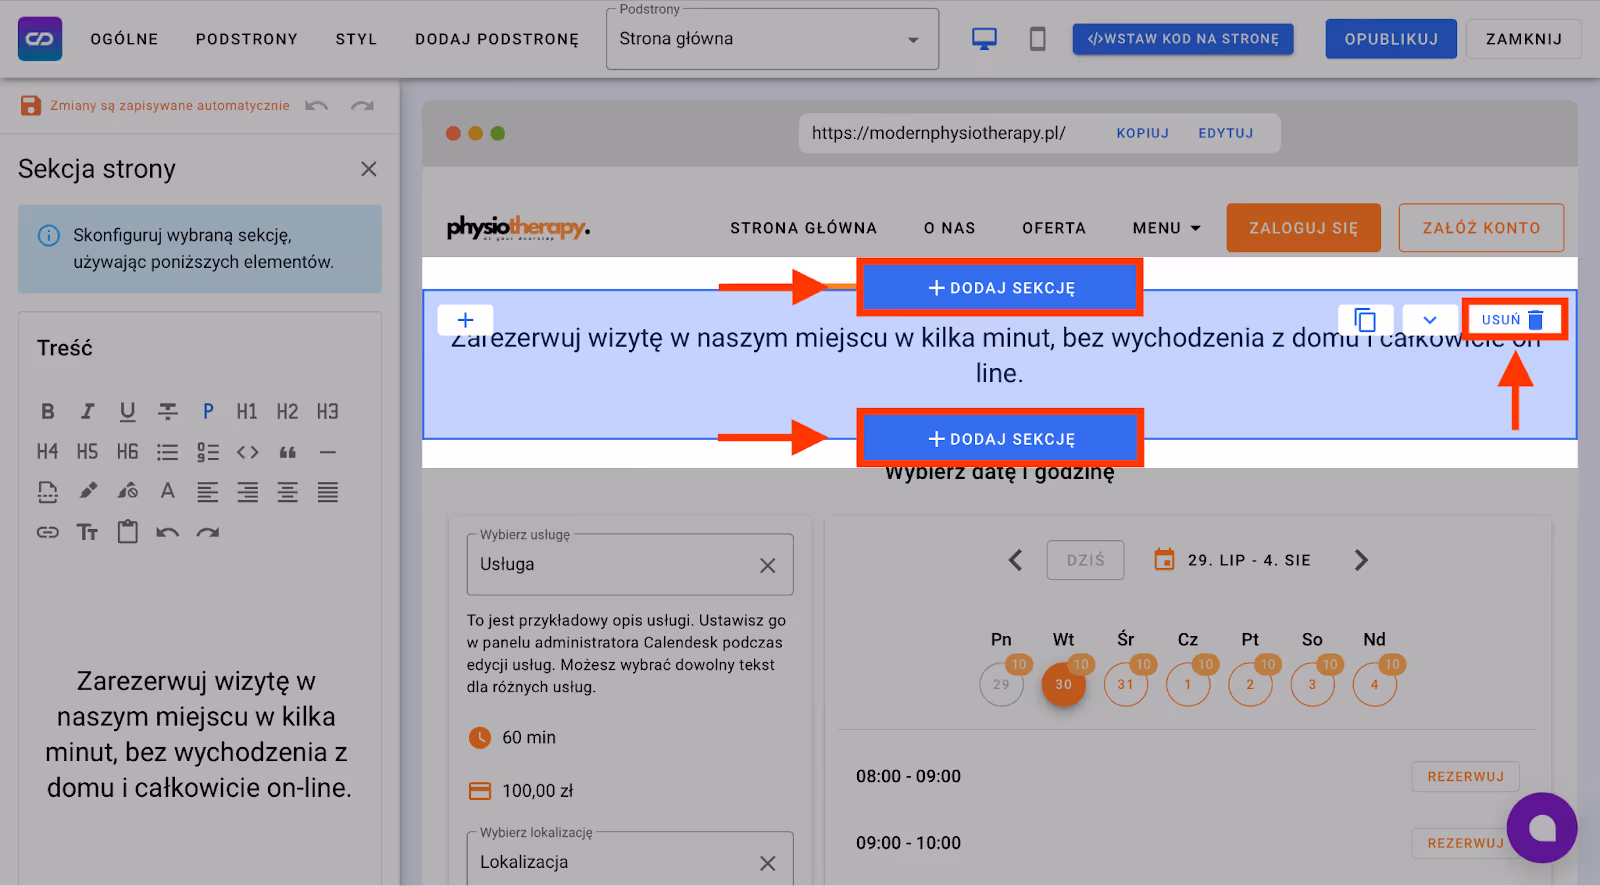
Task: Insert a bulleted list
Action: click(167, 452)
